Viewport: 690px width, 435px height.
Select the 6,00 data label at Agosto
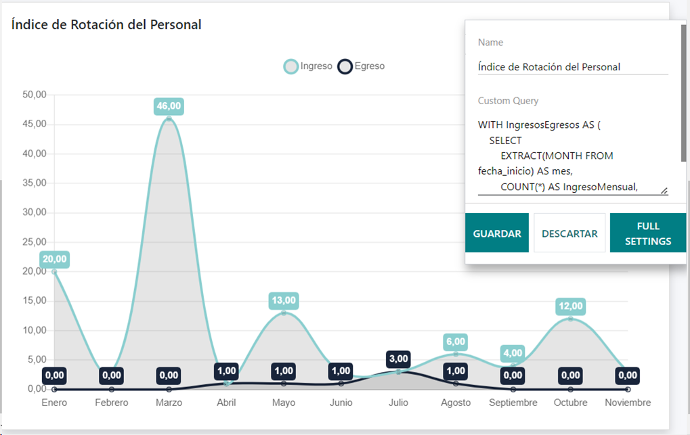point(456,341)
